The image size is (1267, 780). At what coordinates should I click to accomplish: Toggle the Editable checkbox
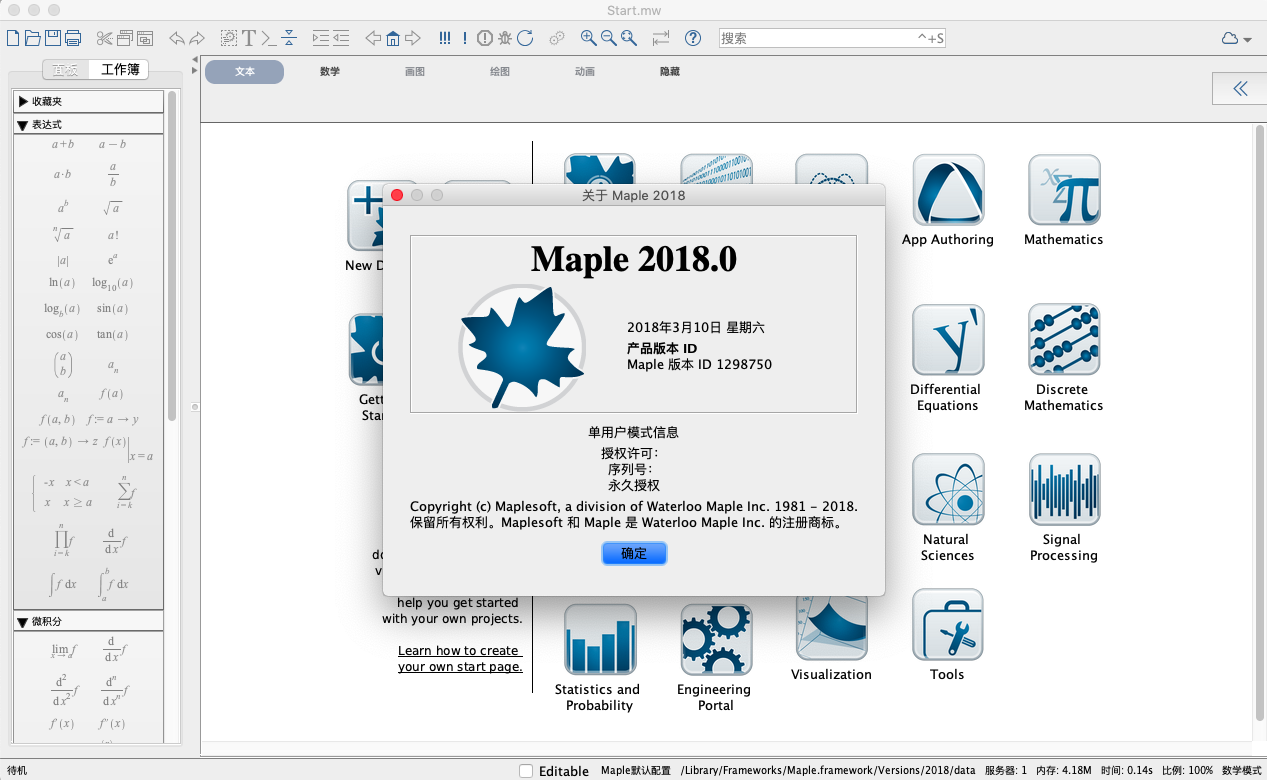pyautogui.click(x=526, y=771)
